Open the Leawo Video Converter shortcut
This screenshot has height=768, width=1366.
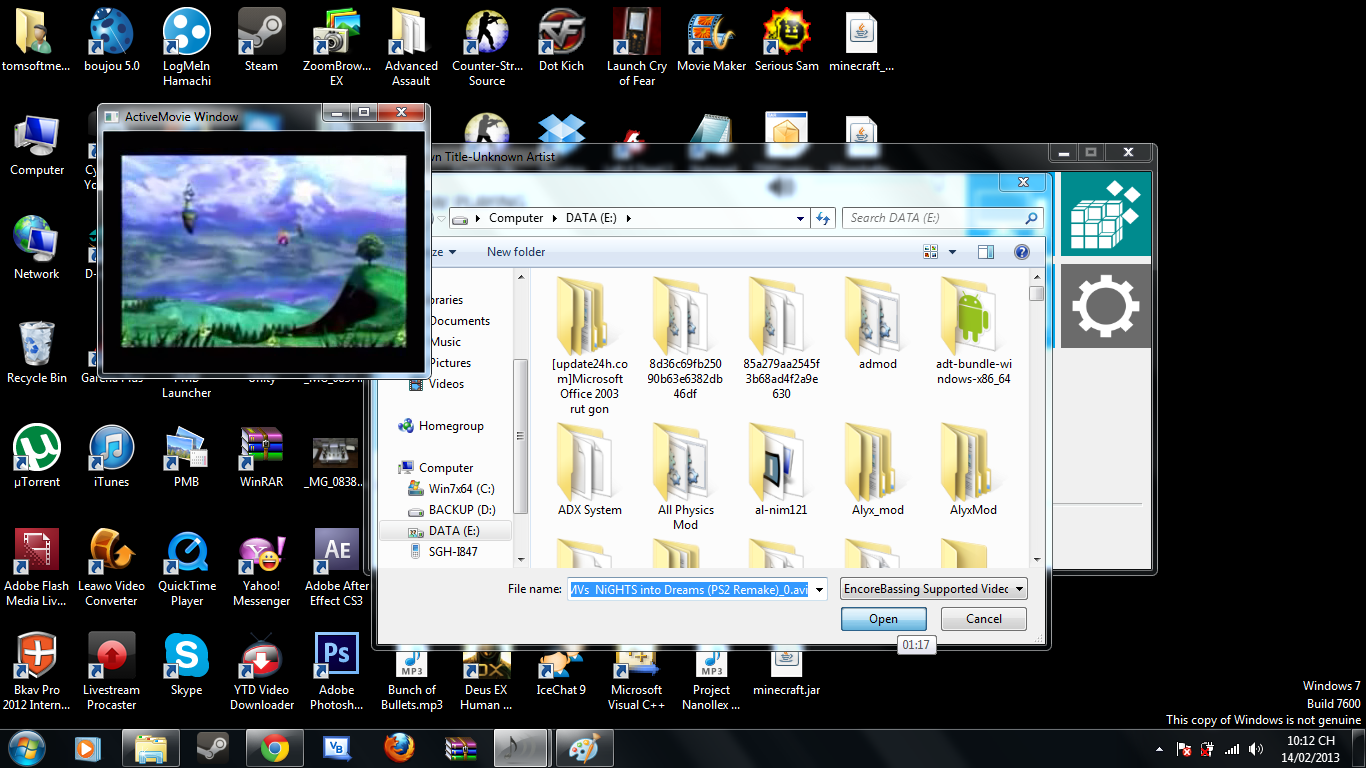pyautogui.click(x=111, y=568)
